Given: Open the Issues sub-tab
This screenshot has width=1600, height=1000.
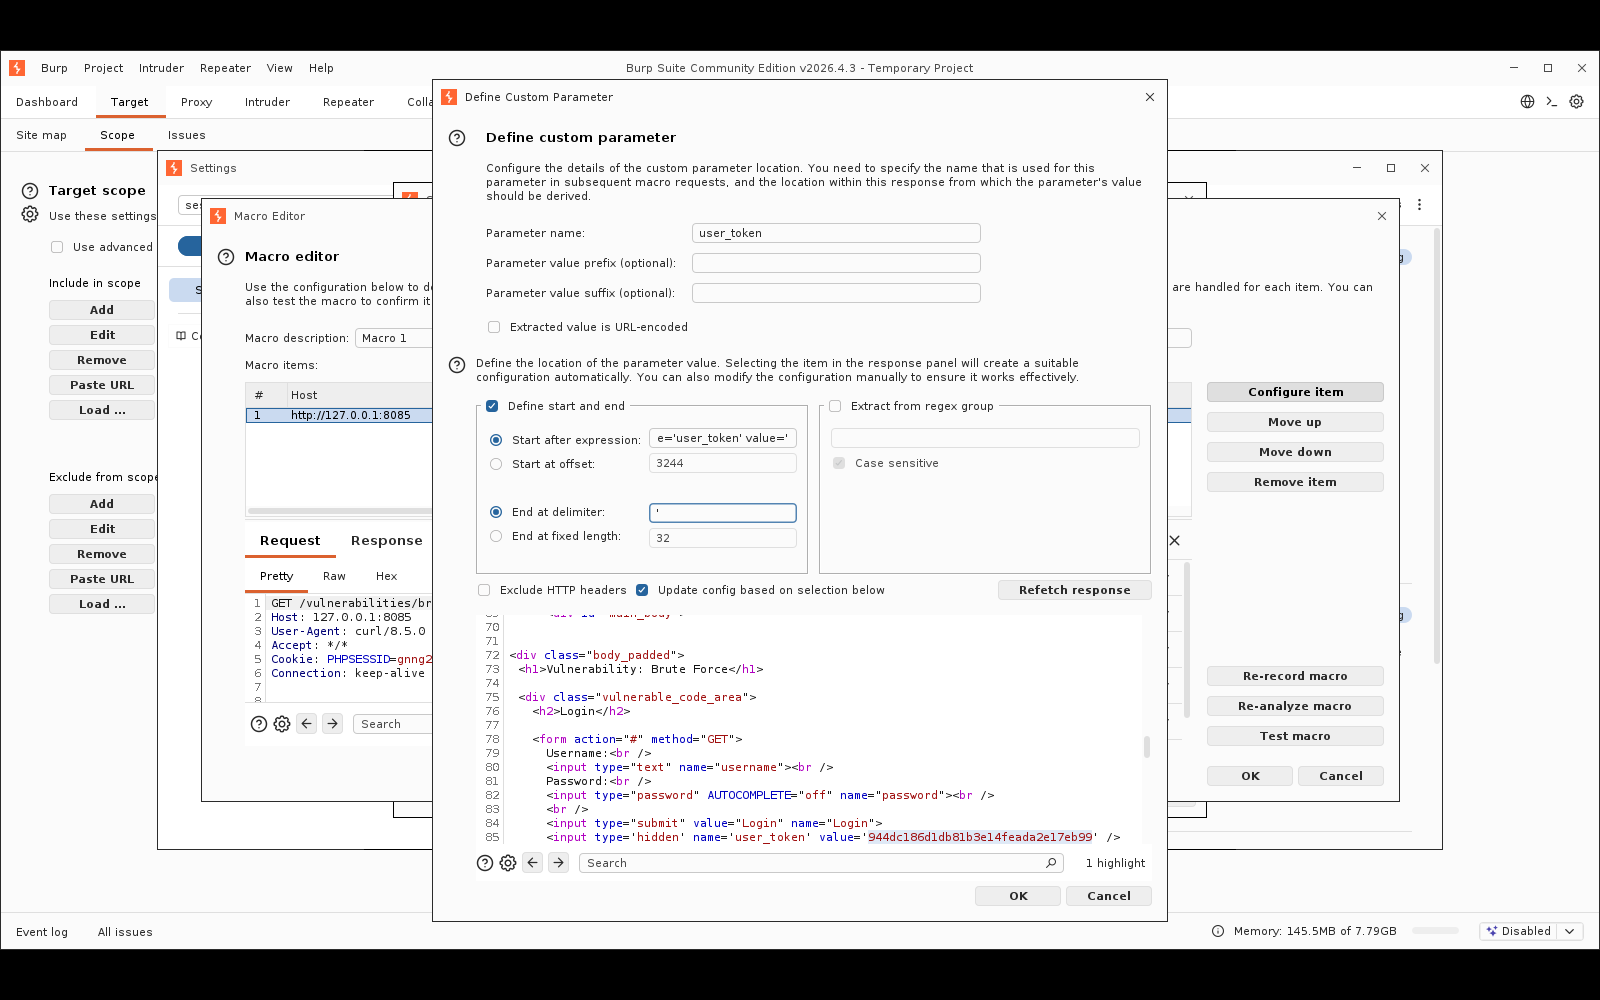Looking at the screenshot, I should point(187,135).
